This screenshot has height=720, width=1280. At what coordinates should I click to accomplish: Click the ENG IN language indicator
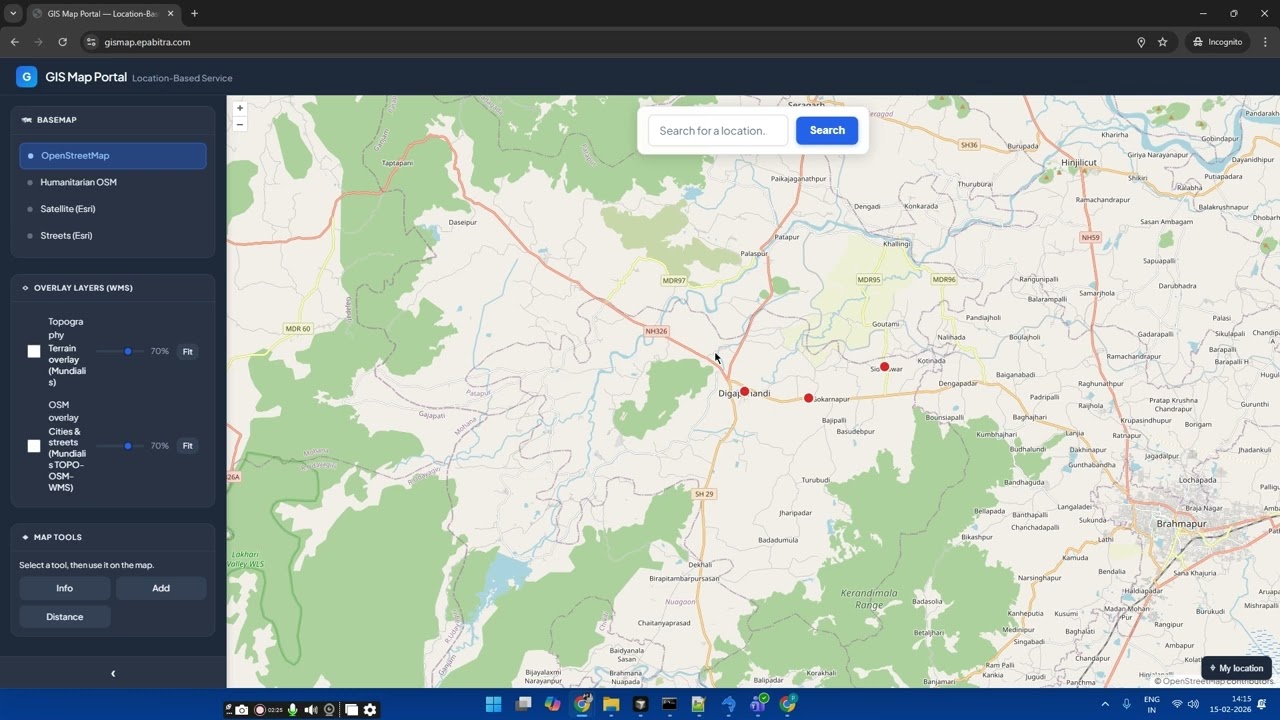(1152, 704)
